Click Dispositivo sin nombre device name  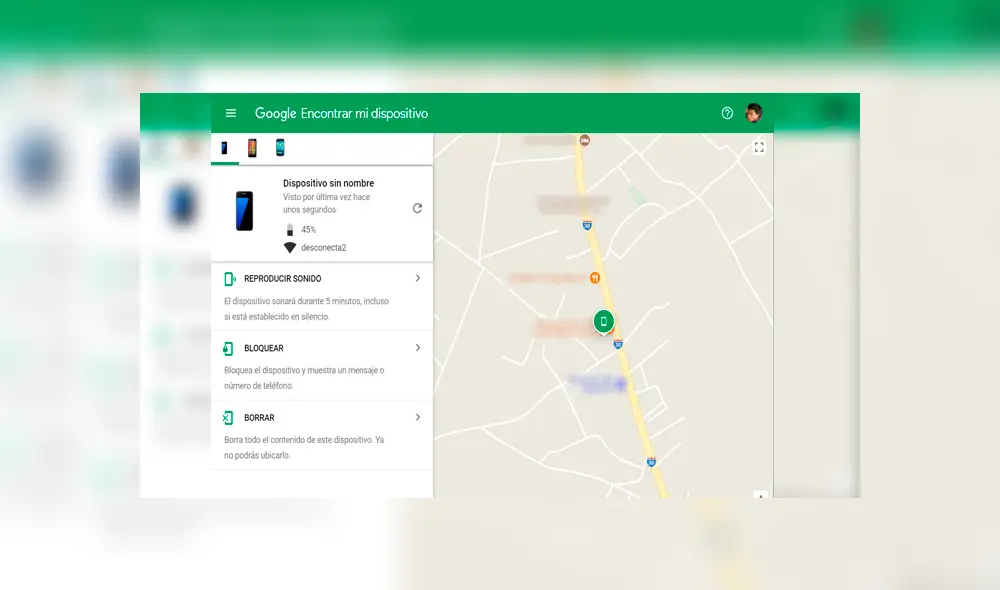(x=330, y=183)
